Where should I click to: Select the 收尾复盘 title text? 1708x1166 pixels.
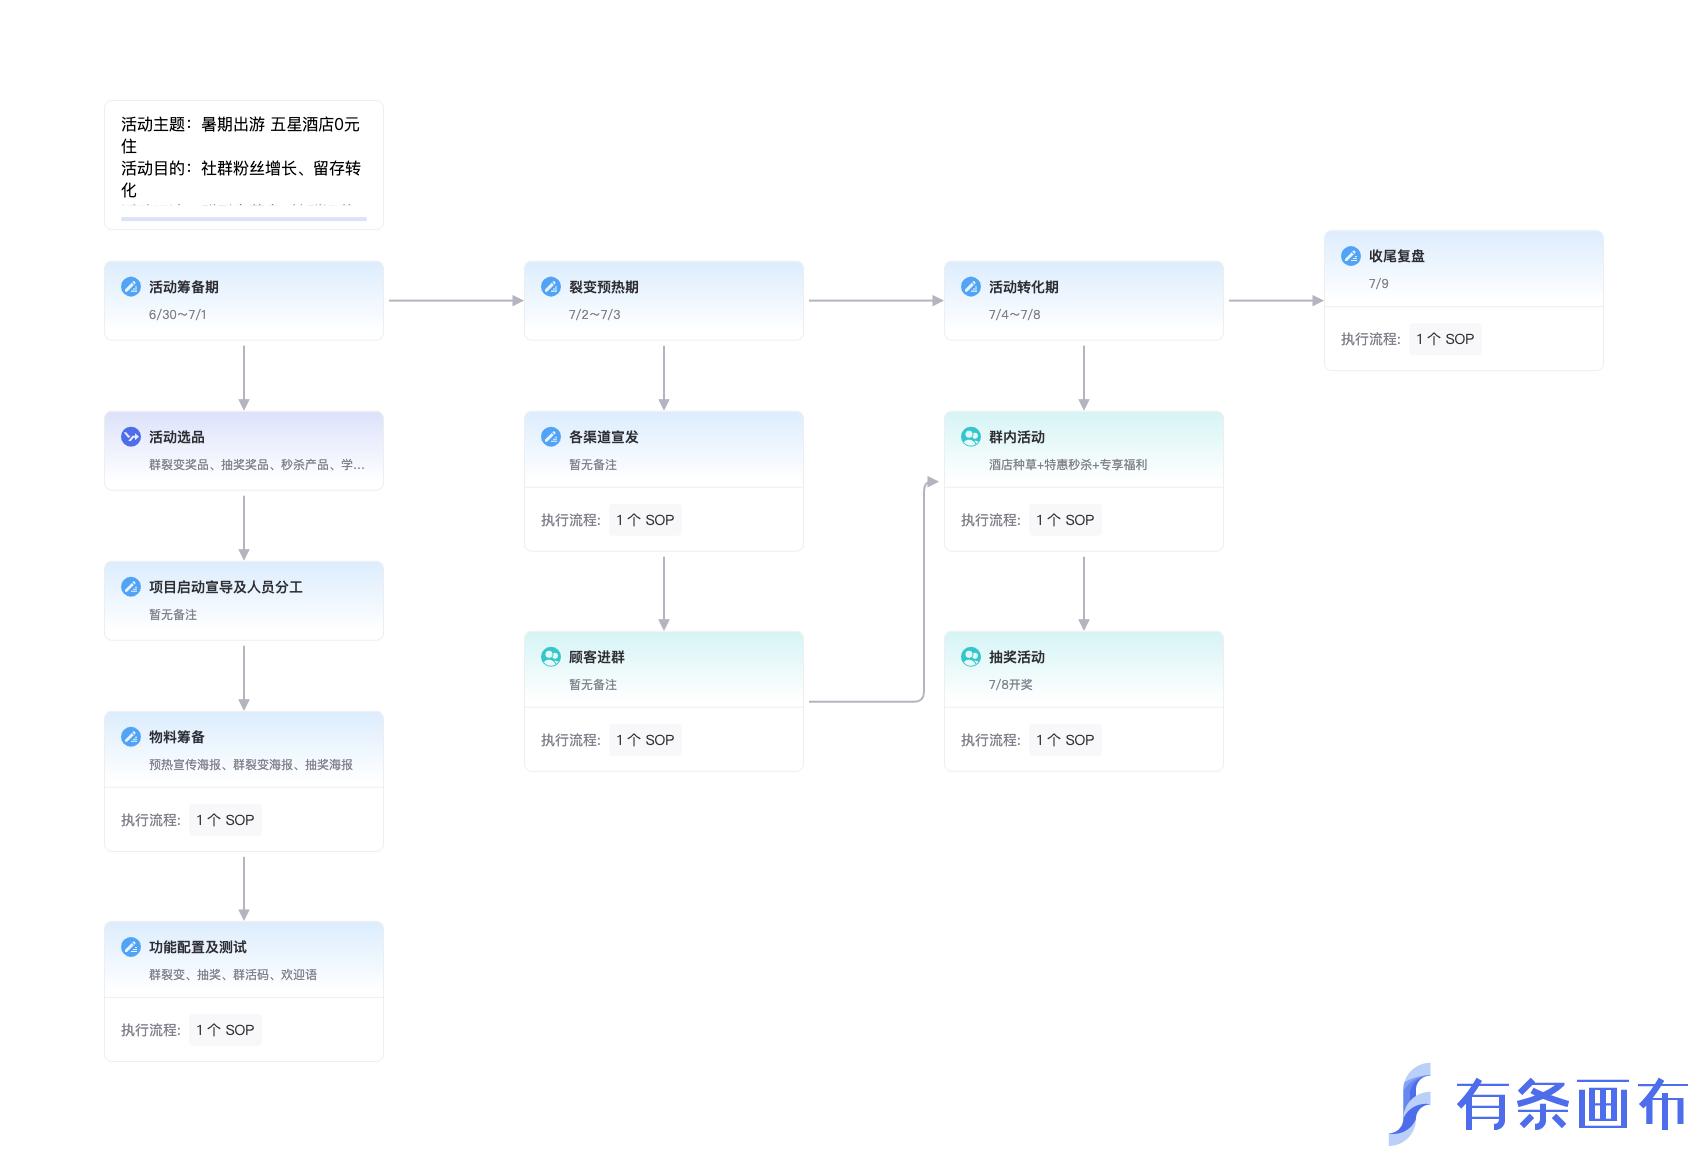(1397, 256)
